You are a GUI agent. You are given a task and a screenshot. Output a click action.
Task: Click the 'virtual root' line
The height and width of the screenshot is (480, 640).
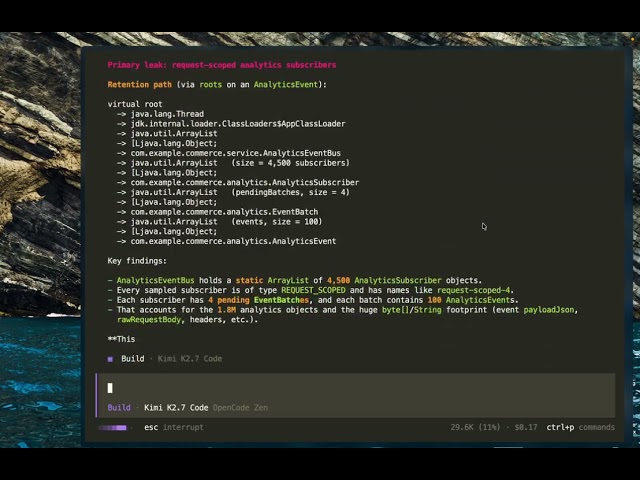tap(135, 104)
